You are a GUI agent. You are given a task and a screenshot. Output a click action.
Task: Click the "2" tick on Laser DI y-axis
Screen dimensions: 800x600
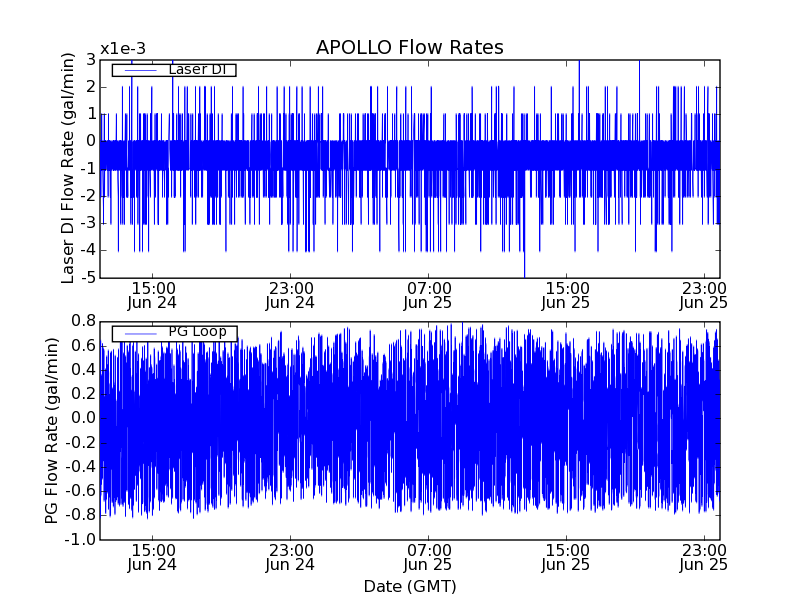tap(91, 87)
